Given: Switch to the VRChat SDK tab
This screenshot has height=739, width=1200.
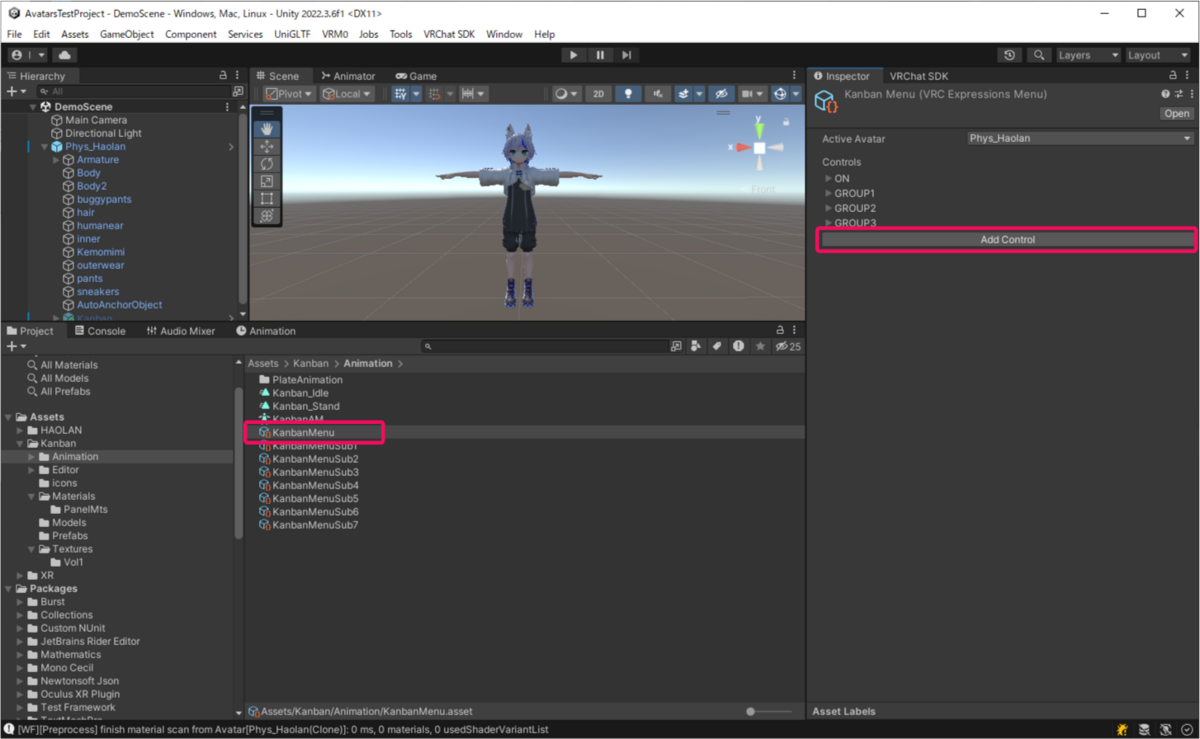Looking at the screenshot, I should (918, 76).
